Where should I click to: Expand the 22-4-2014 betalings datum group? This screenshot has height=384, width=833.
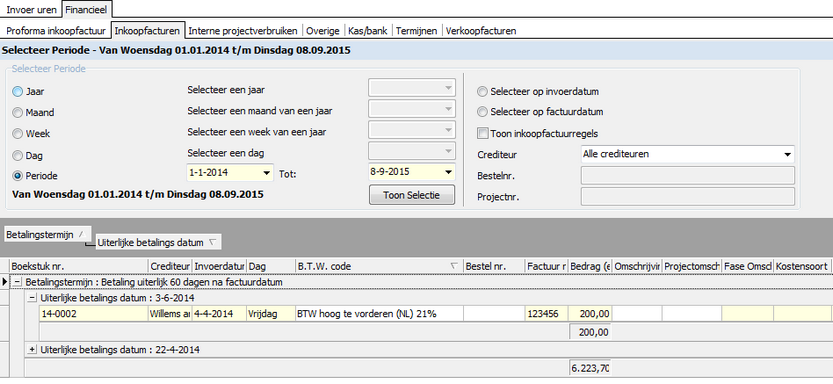click(32, 349)
